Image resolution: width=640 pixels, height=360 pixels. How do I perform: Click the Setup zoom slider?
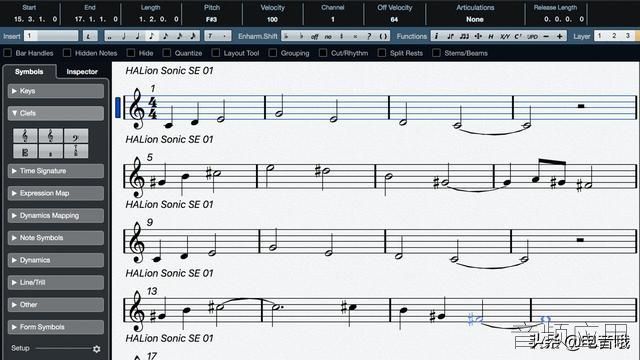tap(64, 349)
